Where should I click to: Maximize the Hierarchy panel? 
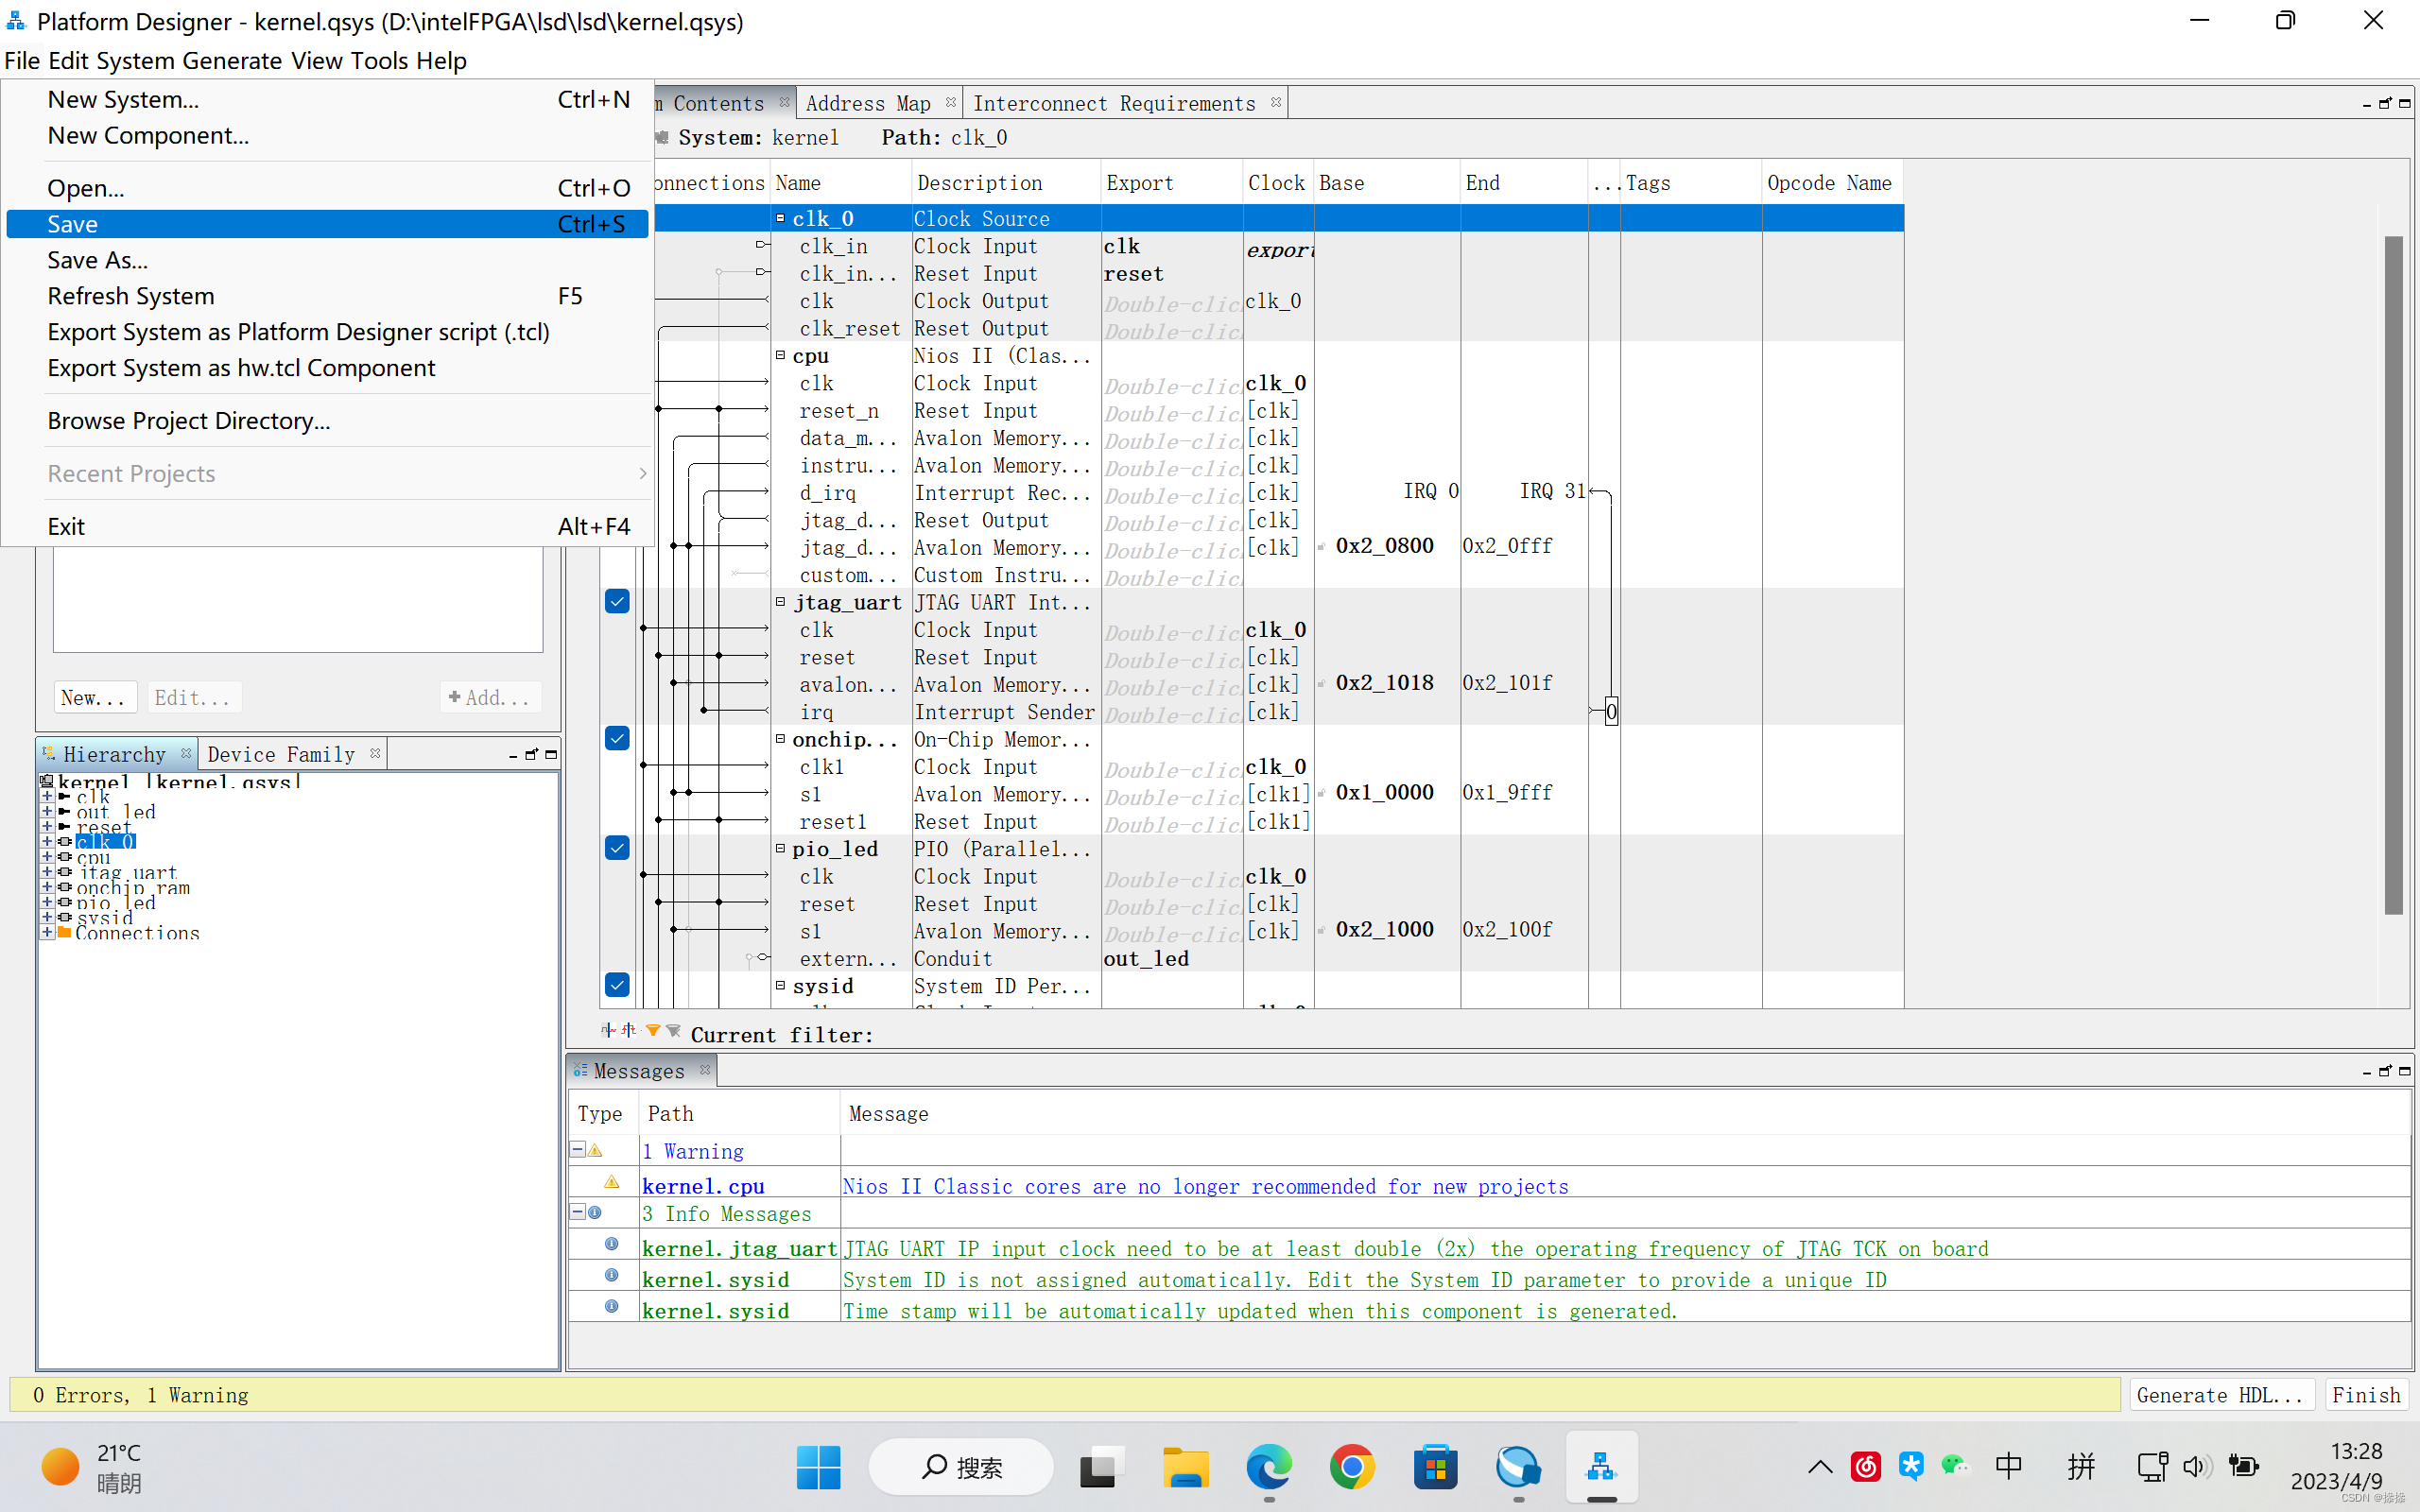tap(551, 754)
